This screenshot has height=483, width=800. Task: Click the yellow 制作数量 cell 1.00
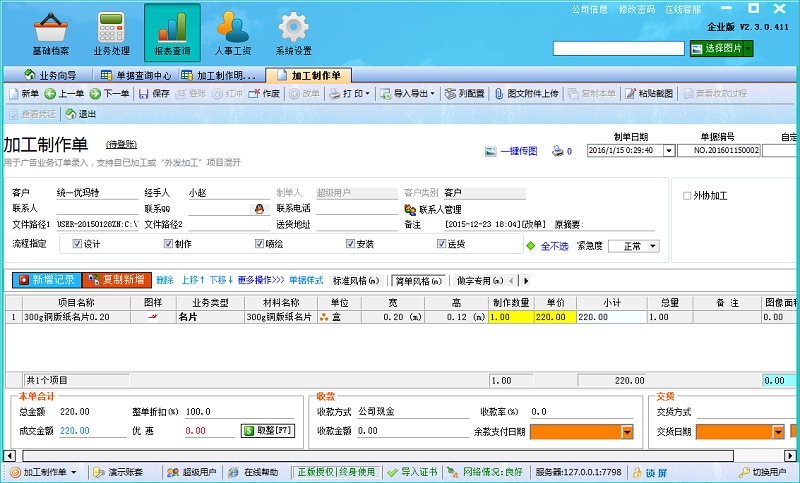pos(511,317)
